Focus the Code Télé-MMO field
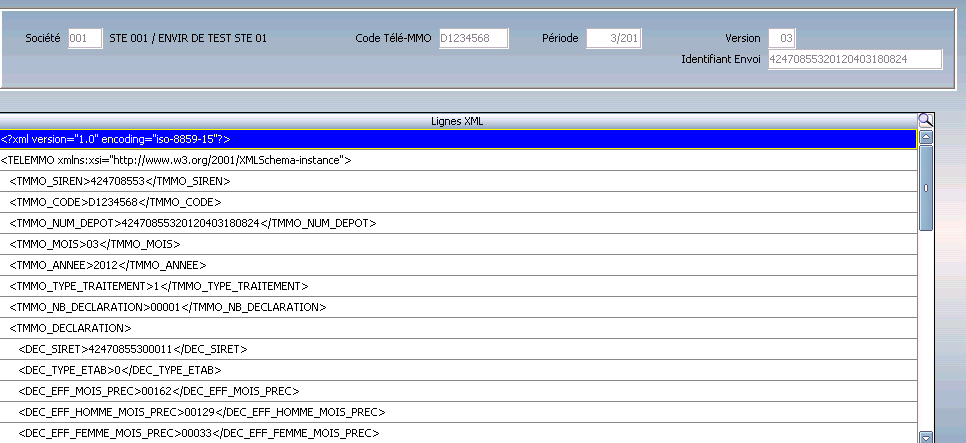Viewport: 966px width, 443px height. (x=473, y=38)
